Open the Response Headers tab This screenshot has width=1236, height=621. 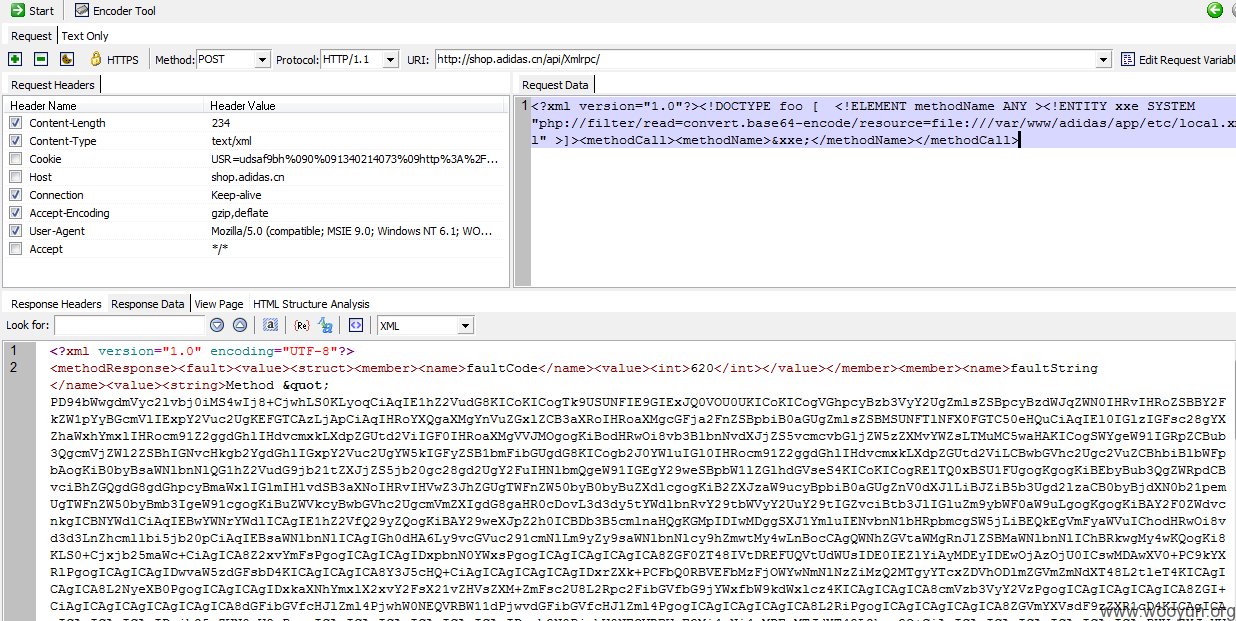[56, 304]
